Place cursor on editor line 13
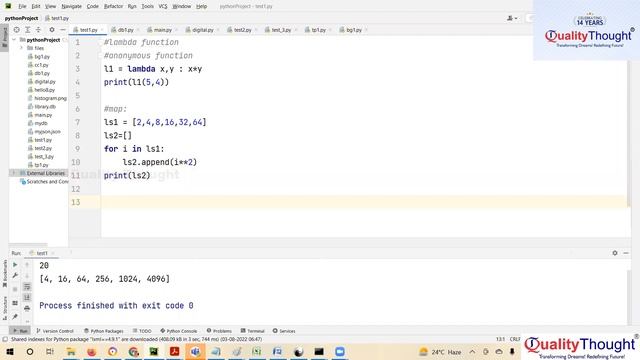The height and width of the screenshot is (360, 640). [x=365, y=202]
